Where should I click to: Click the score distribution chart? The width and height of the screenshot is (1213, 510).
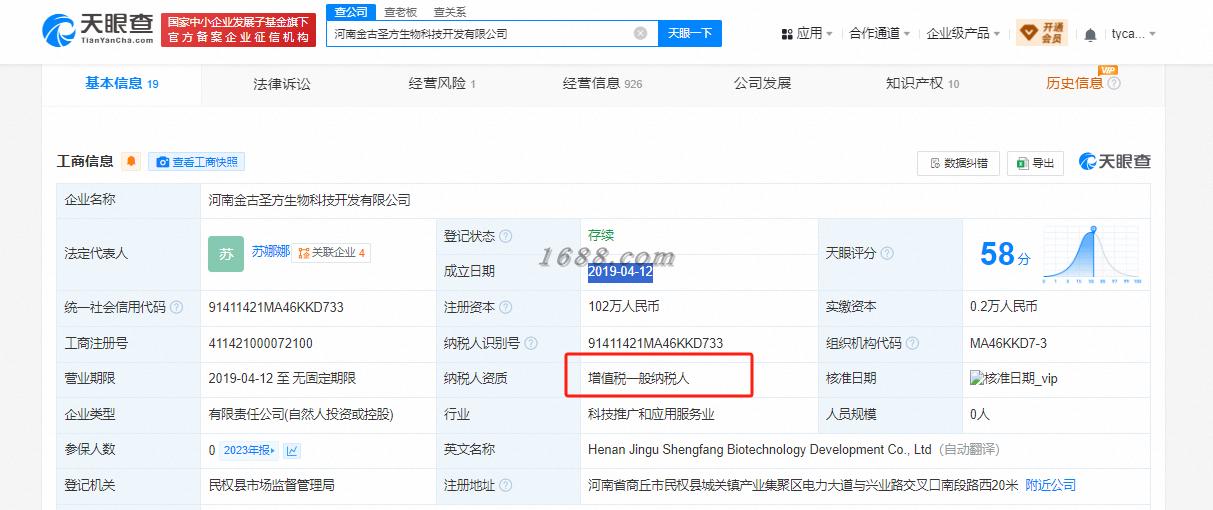click(x=1093, y=254)
